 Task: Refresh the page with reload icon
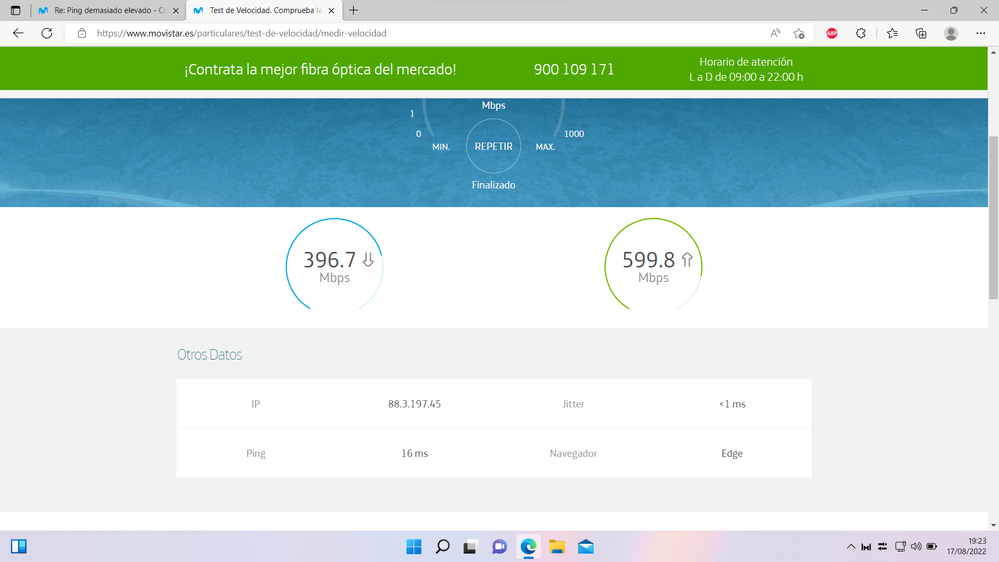(46, 33)
